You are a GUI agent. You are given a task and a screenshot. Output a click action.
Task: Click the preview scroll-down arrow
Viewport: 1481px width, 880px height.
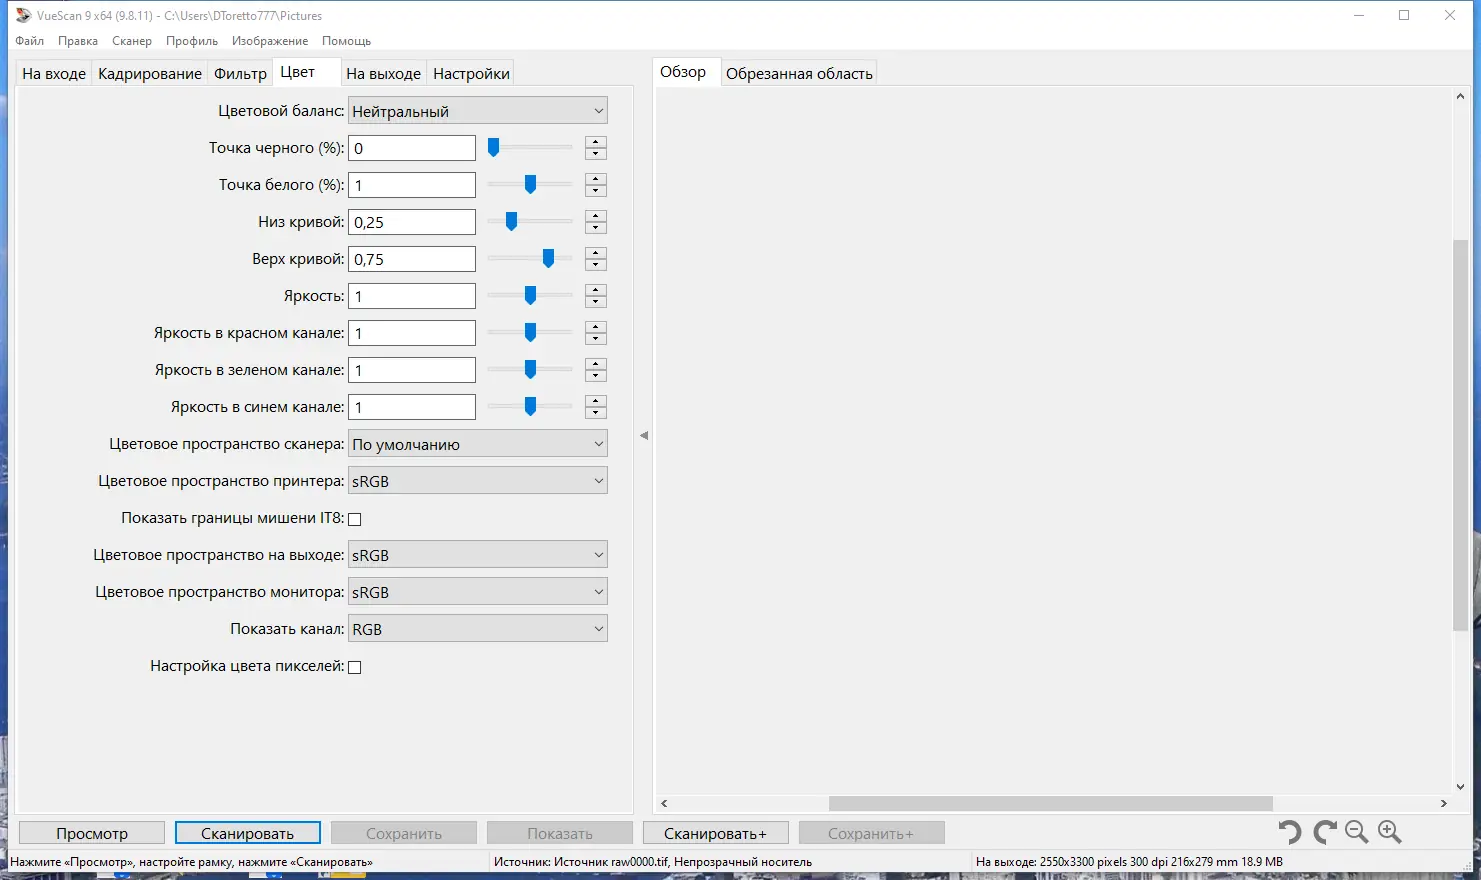pos(1460,787)
